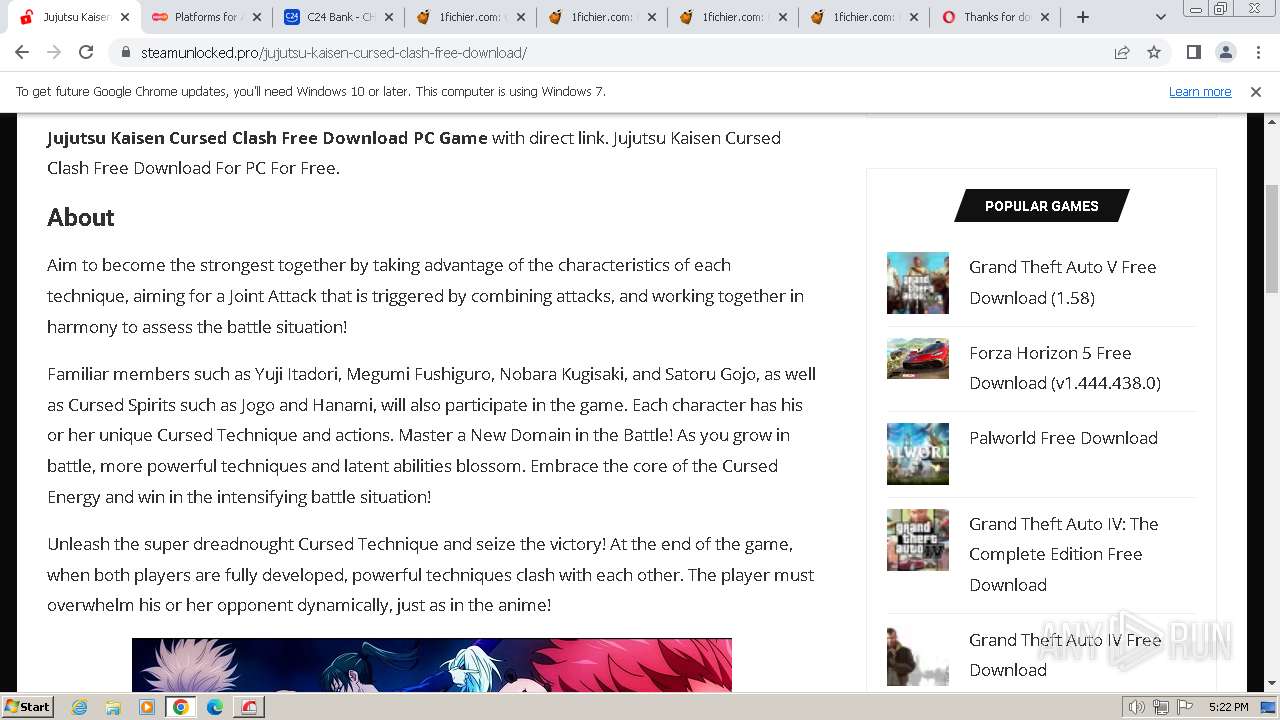
Task: Share this page icon in address bar
Action: point(1122,52)
